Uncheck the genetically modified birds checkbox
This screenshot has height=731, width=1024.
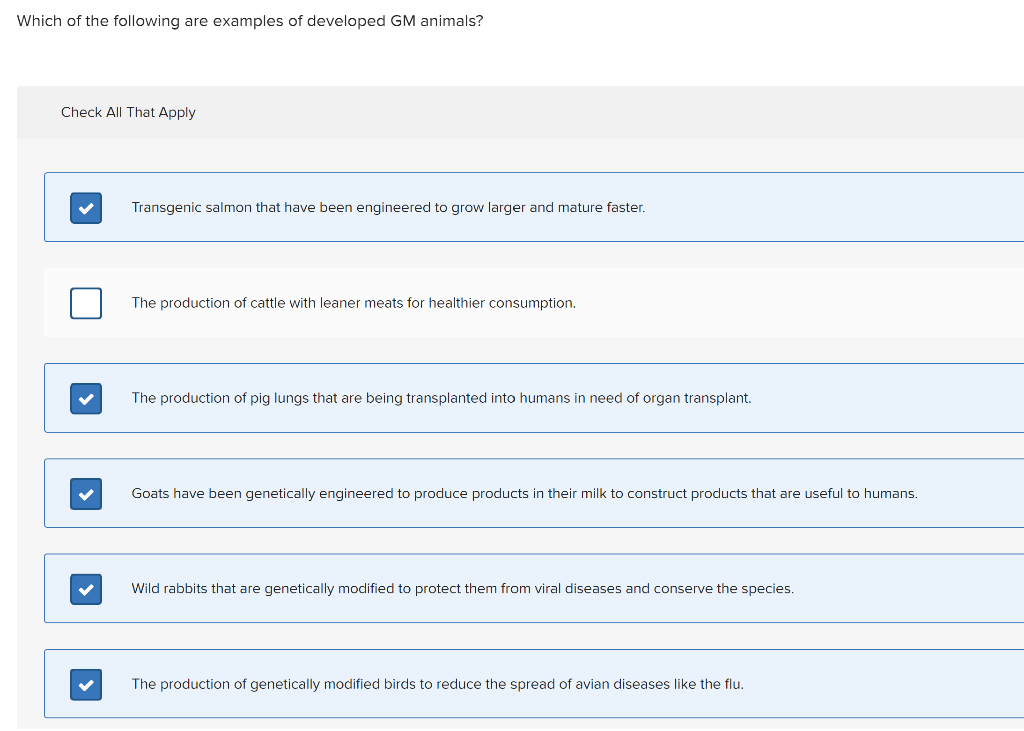tap(86, 685)
